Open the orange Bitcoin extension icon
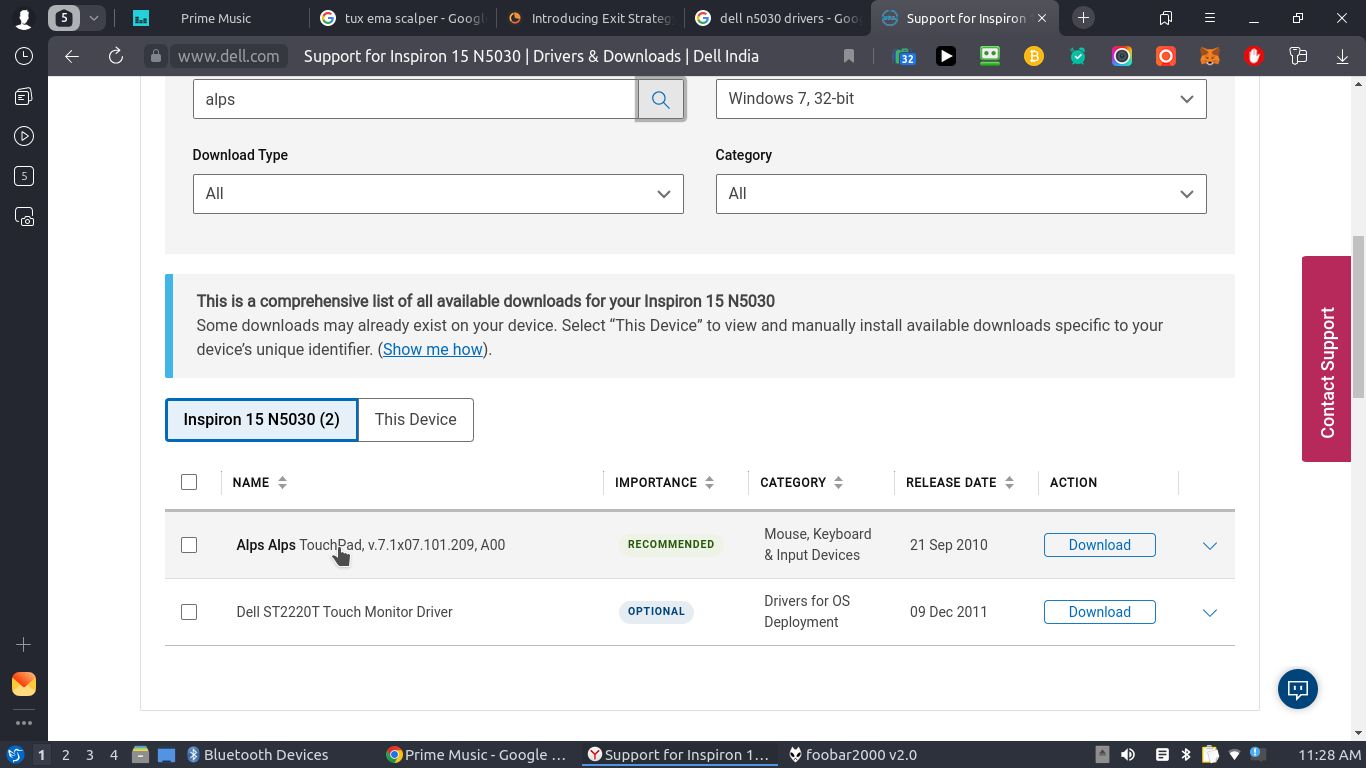Viewport: 1366px width, 768px height. (x=1034, y=56)
